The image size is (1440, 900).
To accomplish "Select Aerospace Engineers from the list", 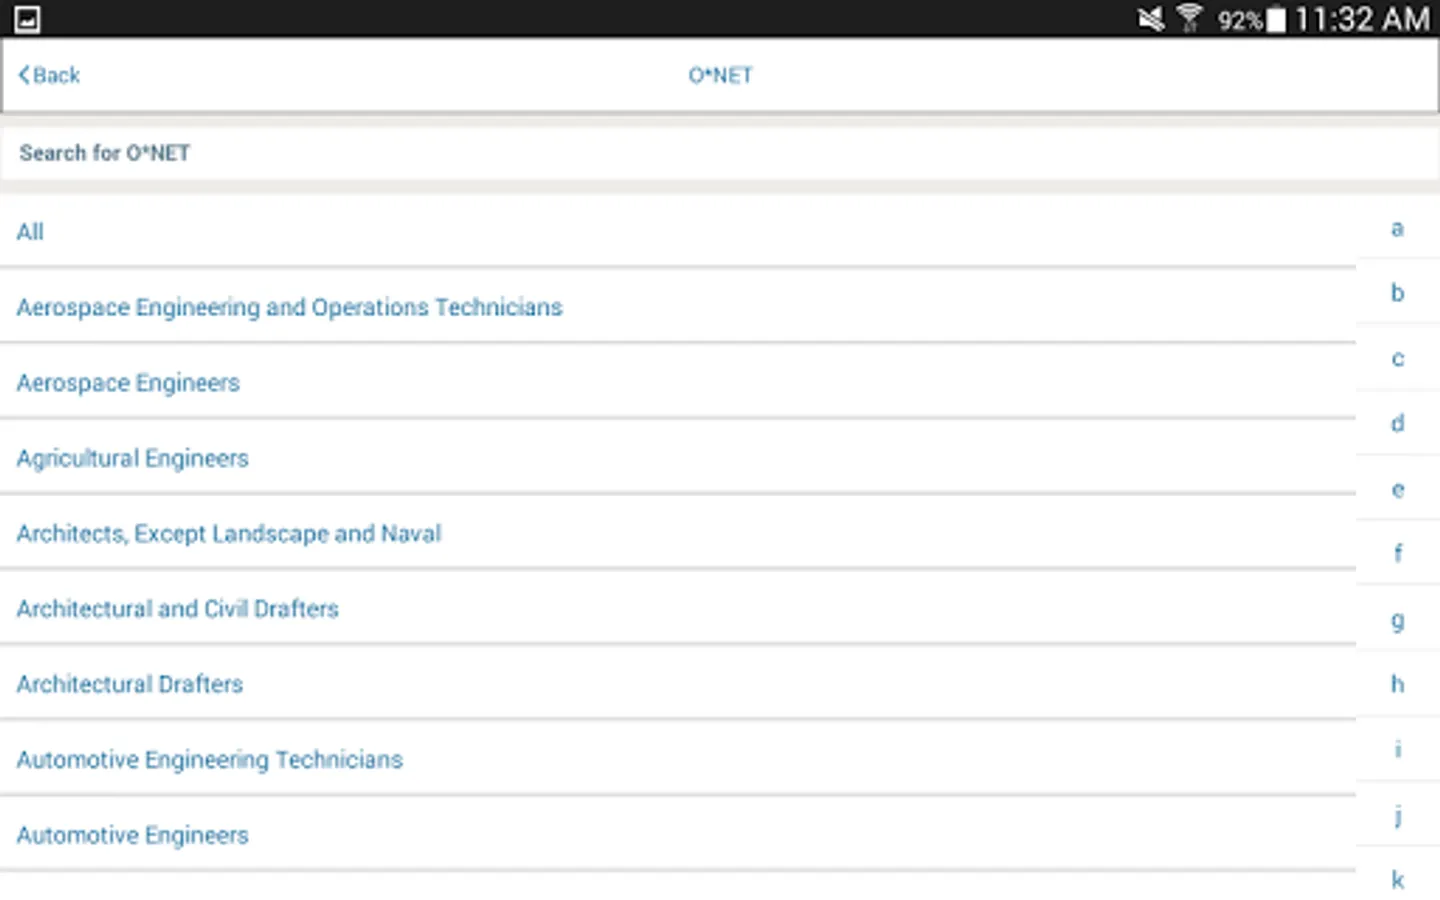I will click(x=678, y=382).
